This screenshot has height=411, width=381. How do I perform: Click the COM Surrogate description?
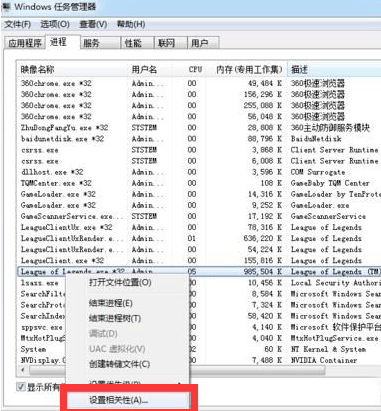(x=318, y=172)
